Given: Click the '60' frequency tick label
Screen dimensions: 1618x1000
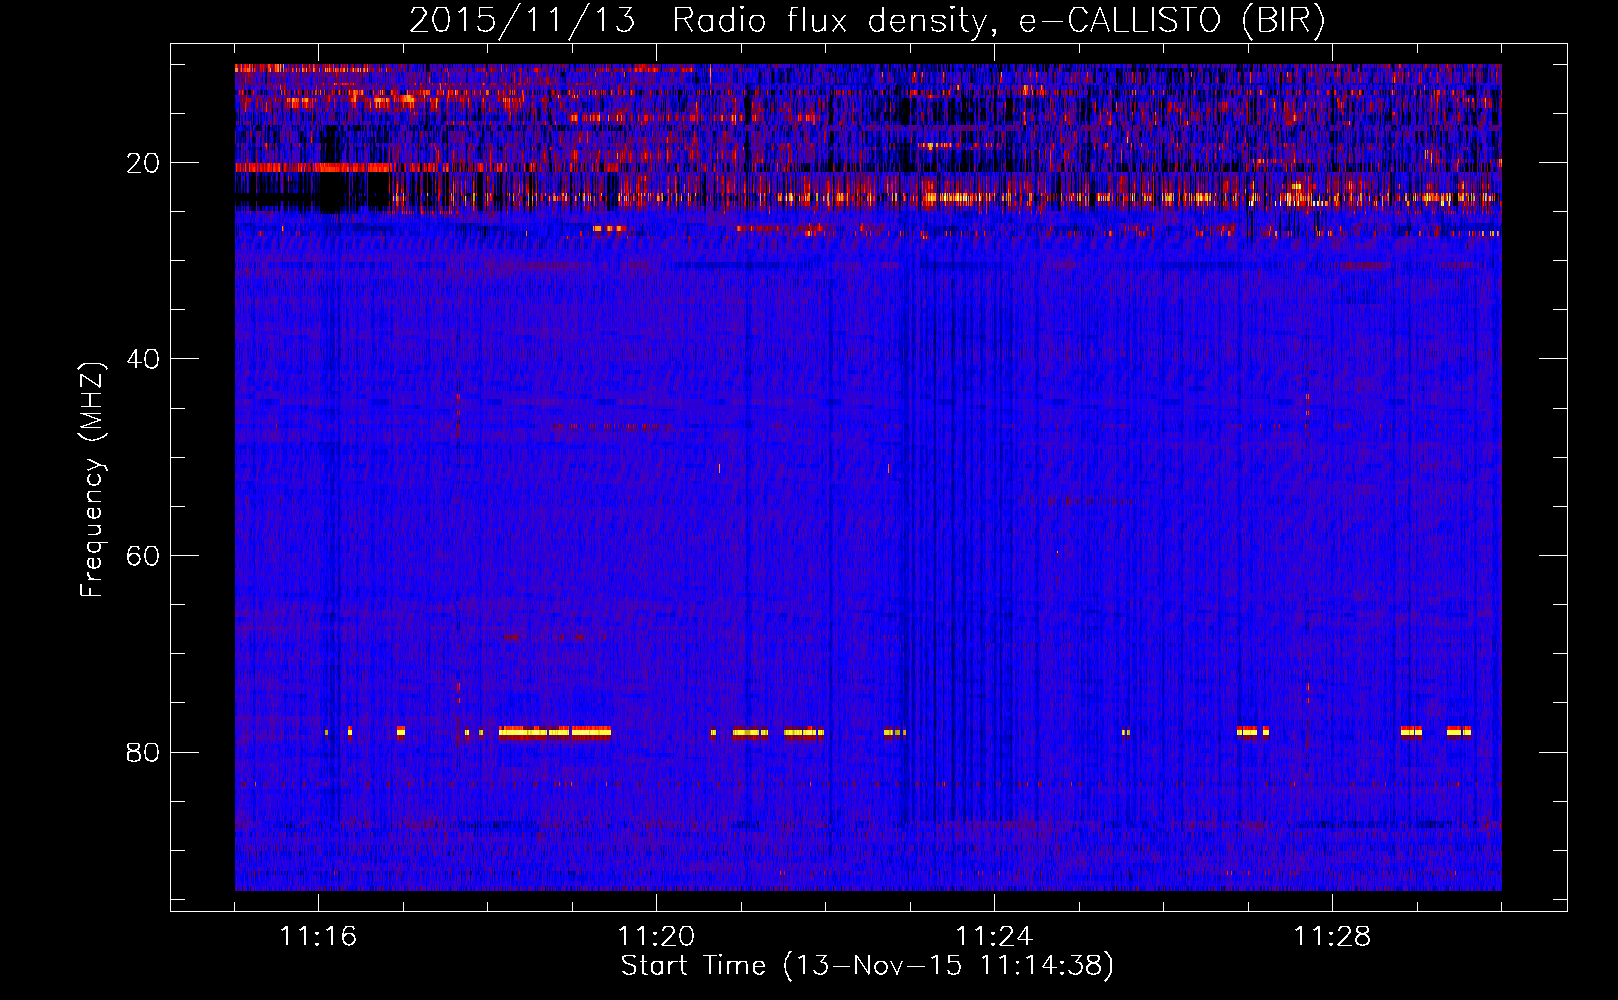Looking at the screenshot, I should click(x=143, y=556).
